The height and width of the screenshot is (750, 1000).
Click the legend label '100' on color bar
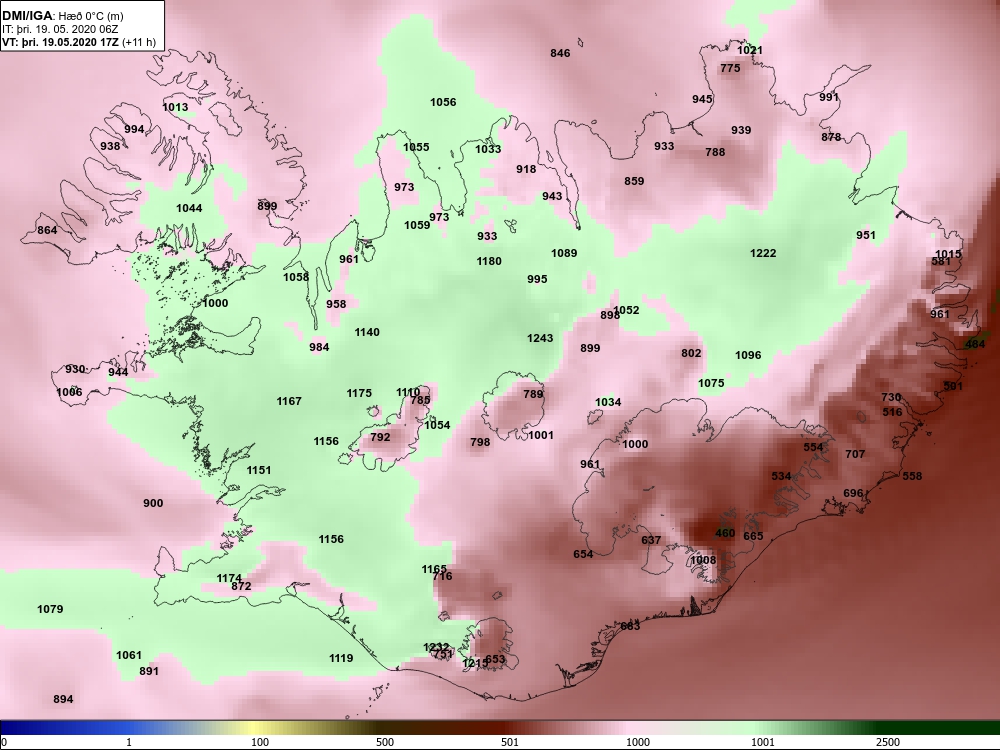click(x=260, y=742)
